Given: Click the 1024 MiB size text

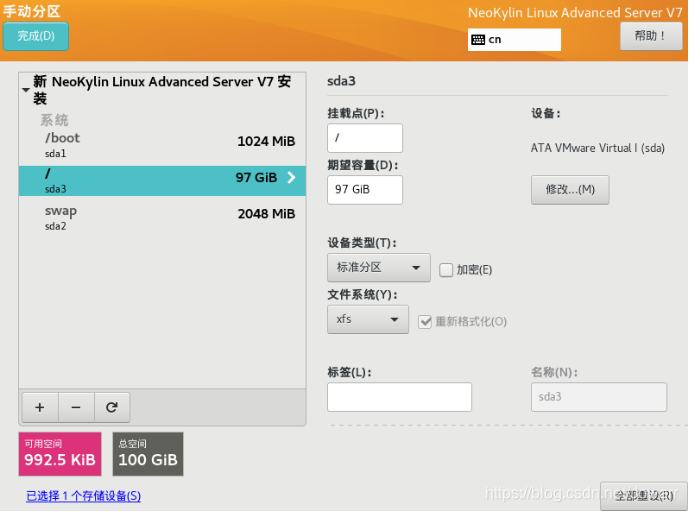Looking at the screenshot, I should click(x=266, y=141).
